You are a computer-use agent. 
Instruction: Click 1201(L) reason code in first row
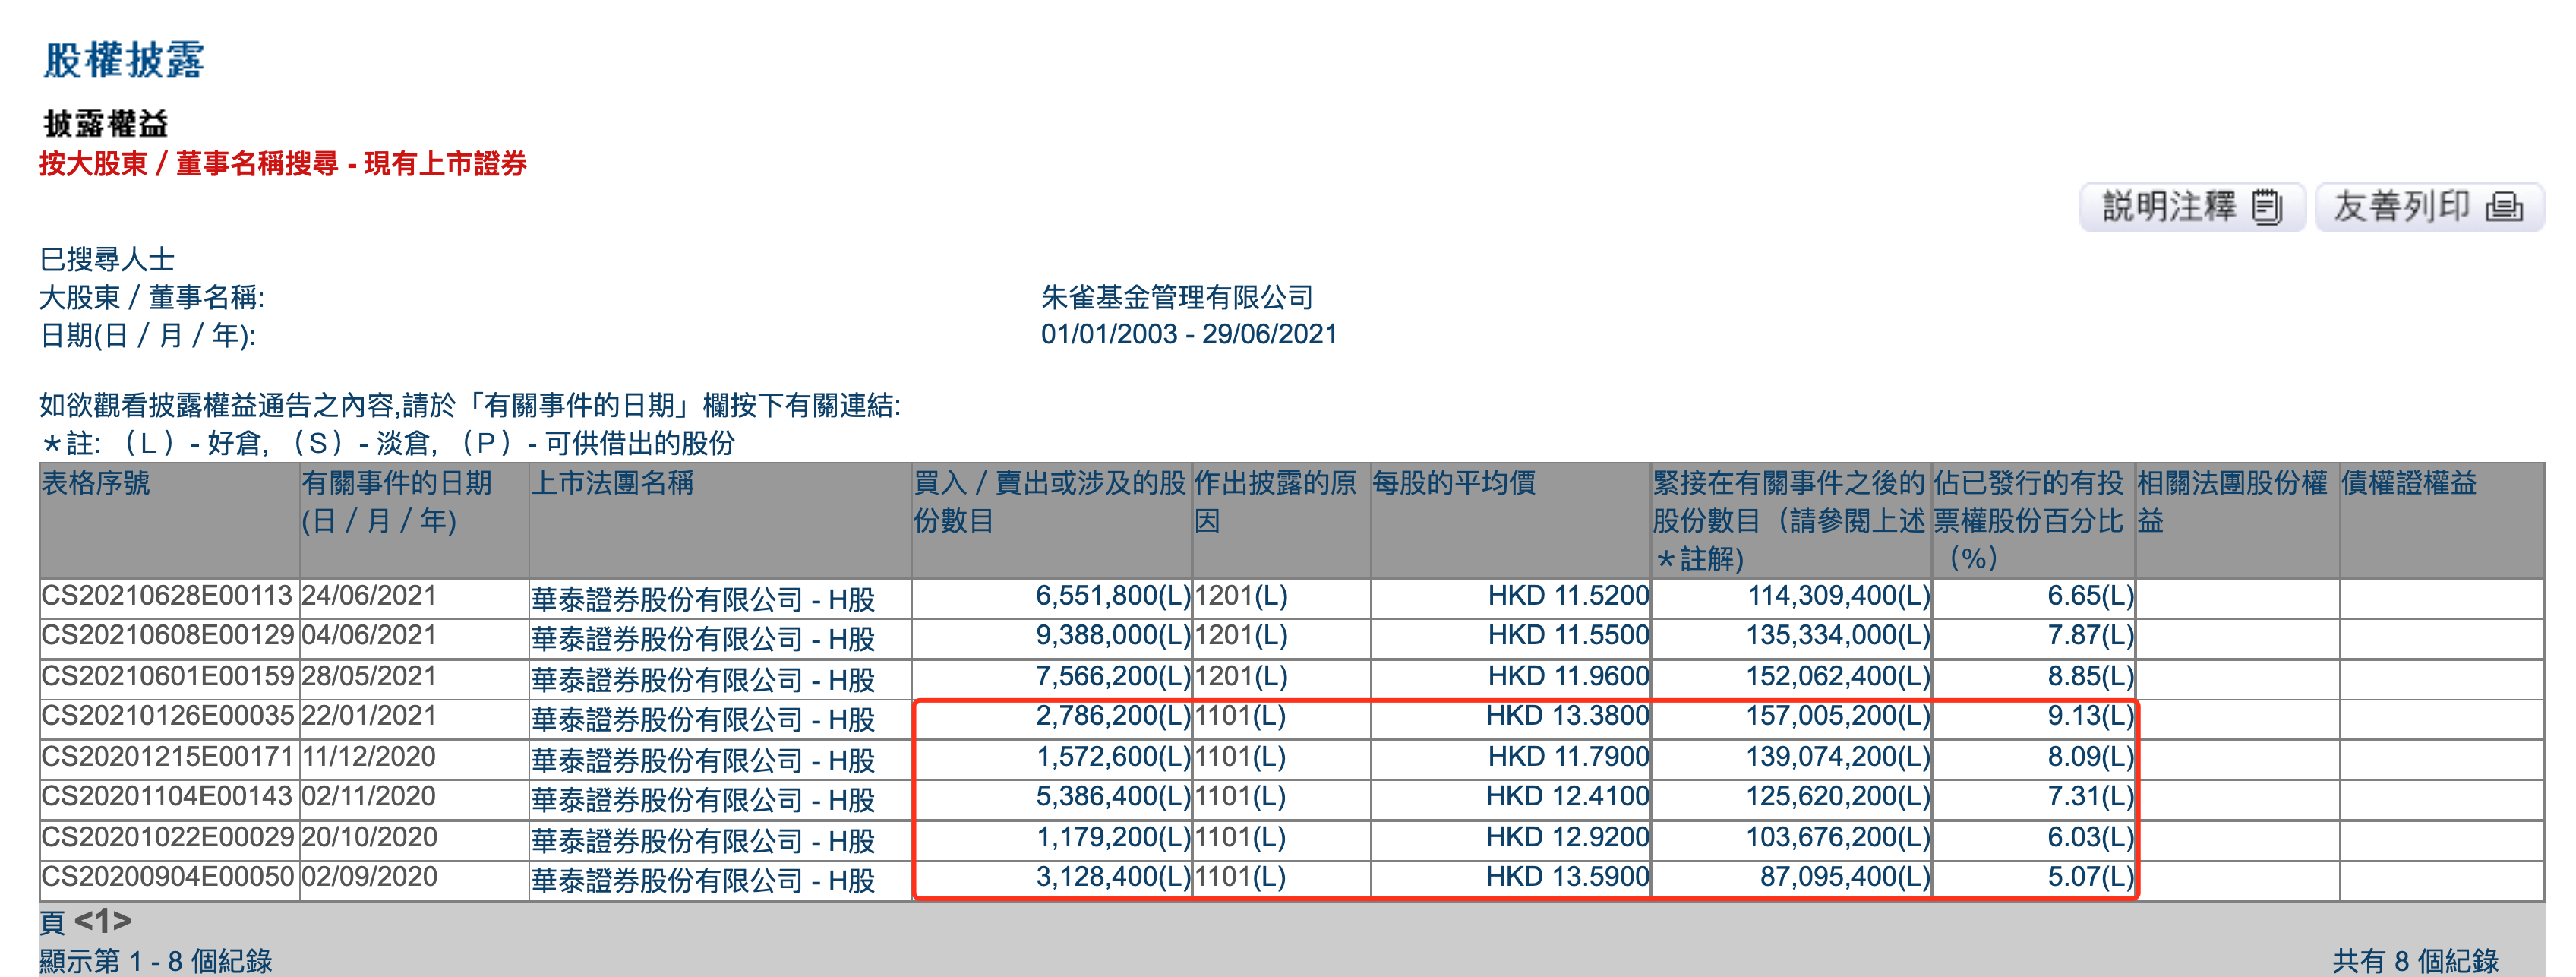click(1240, 596)
